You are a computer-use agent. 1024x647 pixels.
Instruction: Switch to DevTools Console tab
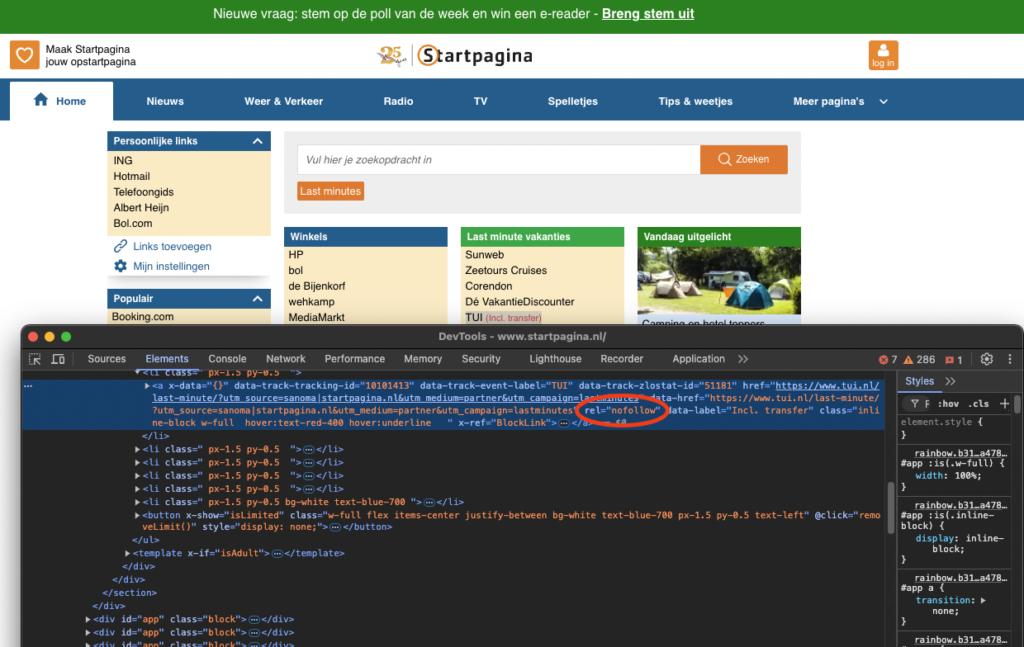pos(227,359)
